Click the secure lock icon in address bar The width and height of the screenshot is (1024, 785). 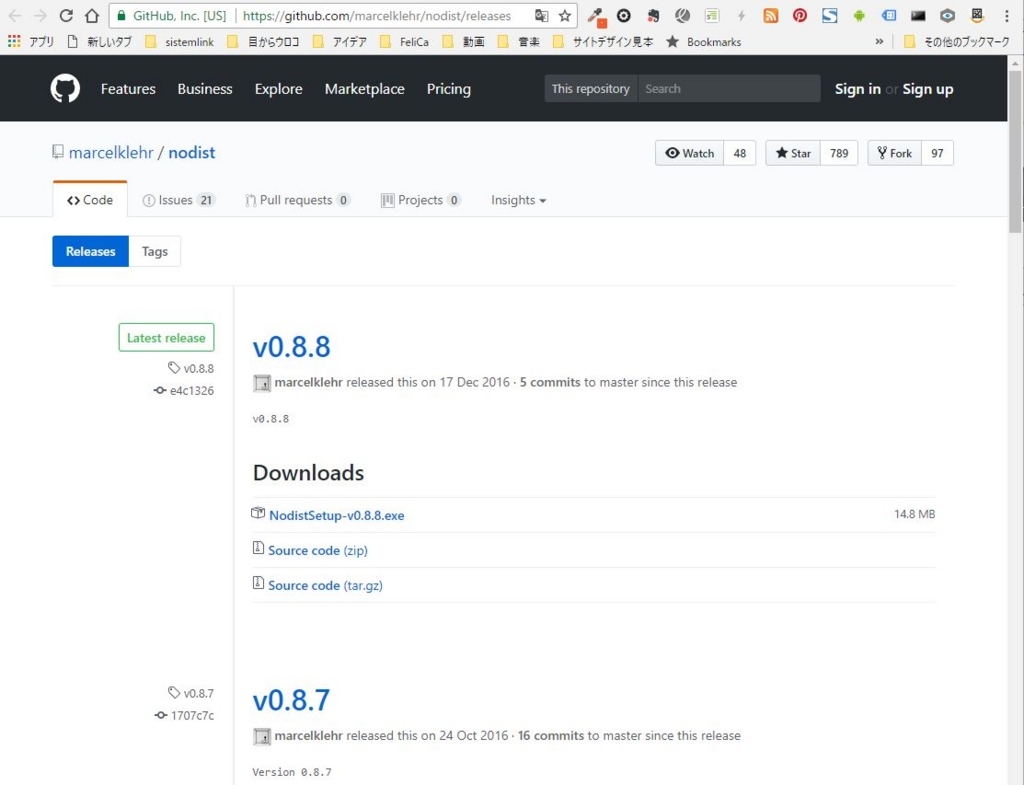point(121,16)
